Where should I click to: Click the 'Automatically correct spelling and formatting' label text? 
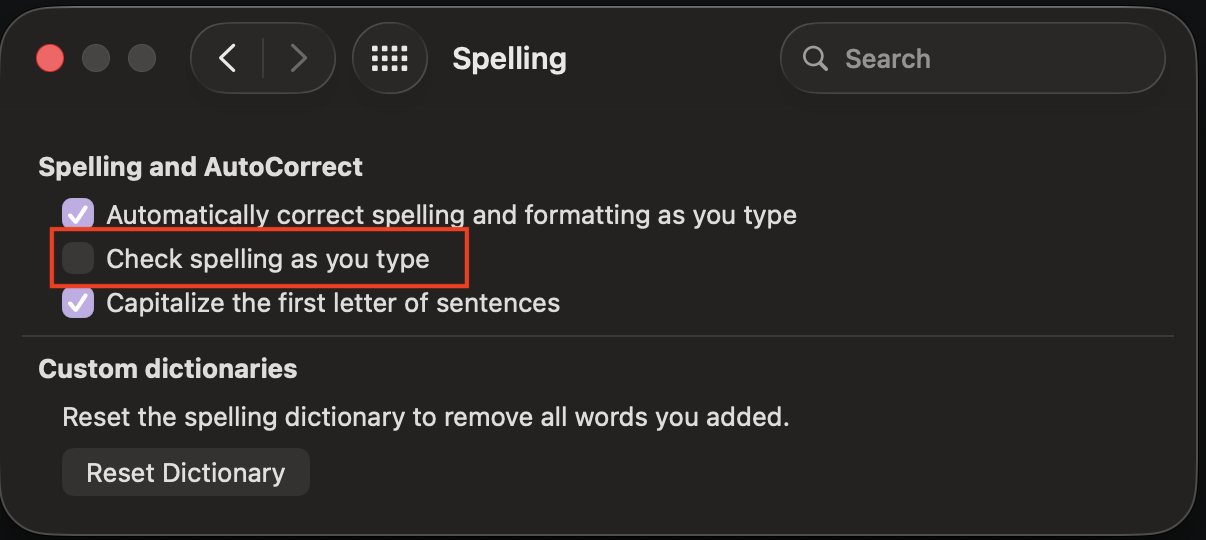(x=451, y=215)
